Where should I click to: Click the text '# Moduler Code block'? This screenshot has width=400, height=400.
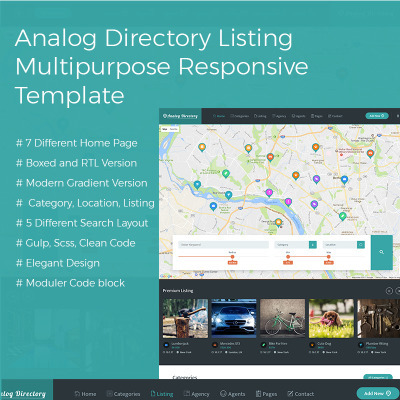70,283
